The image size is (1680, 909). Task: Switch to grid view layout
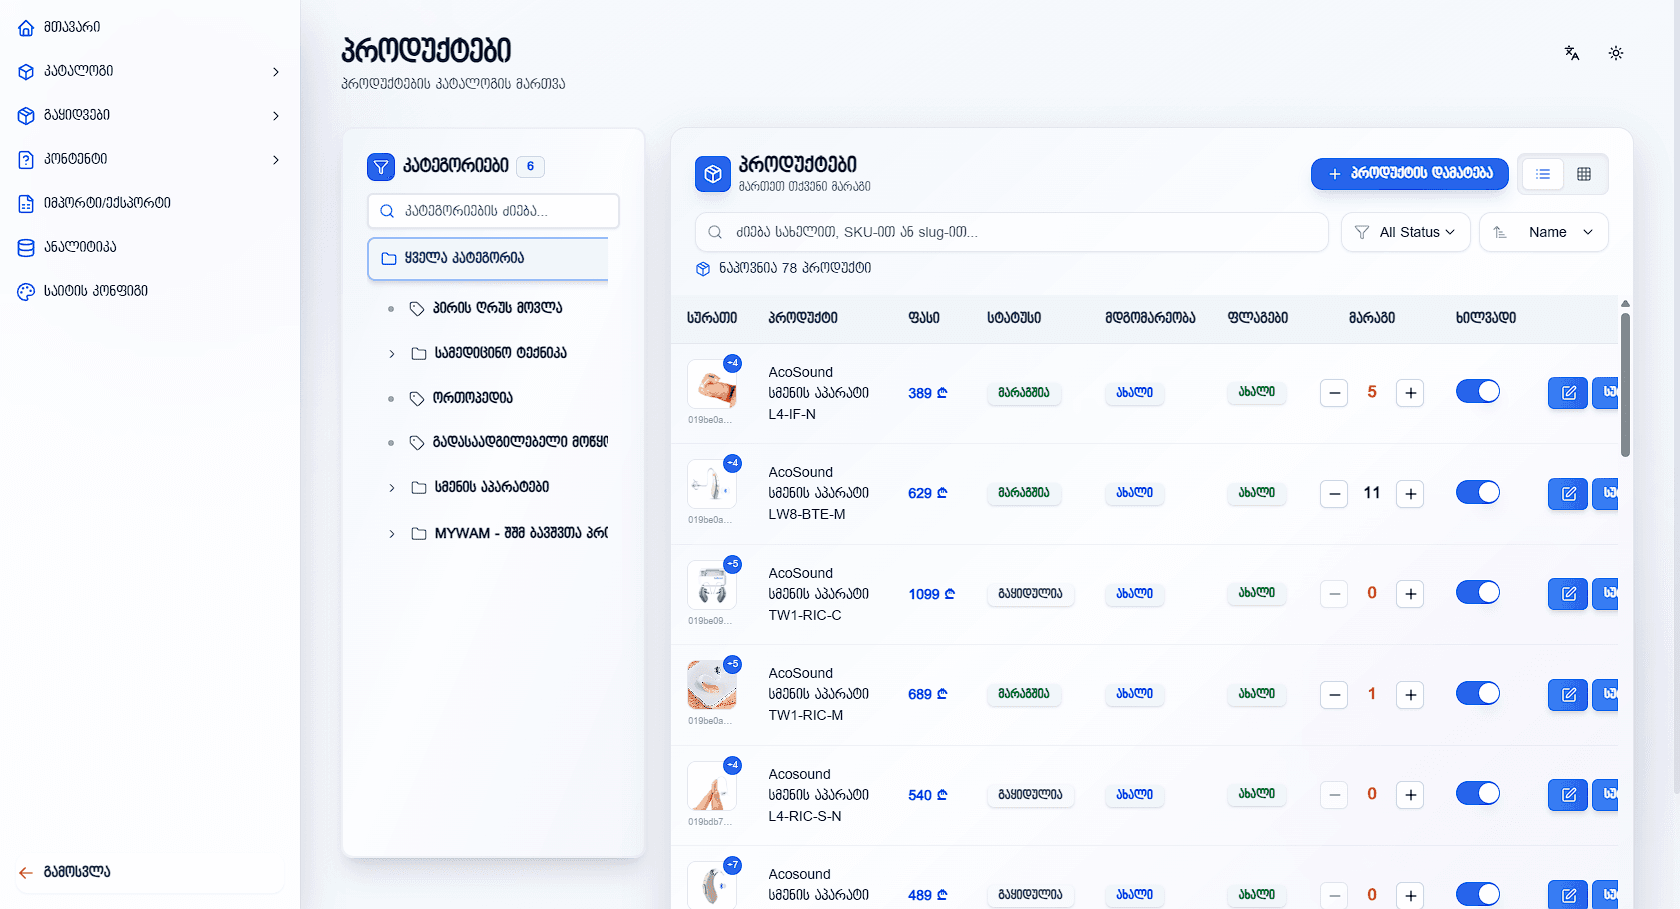tap(1584, 174)
